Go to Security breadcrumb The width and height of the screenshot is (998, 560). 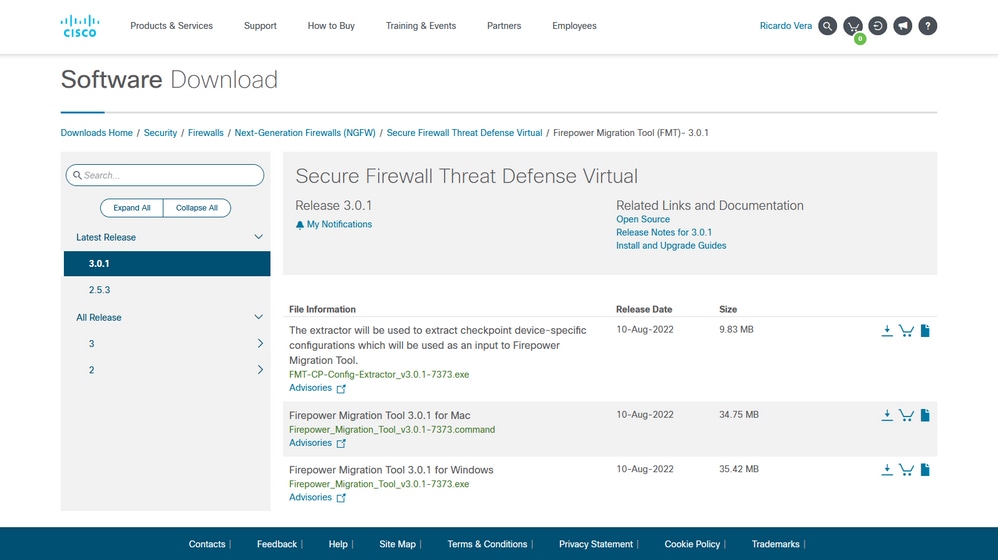pos(160,133)
